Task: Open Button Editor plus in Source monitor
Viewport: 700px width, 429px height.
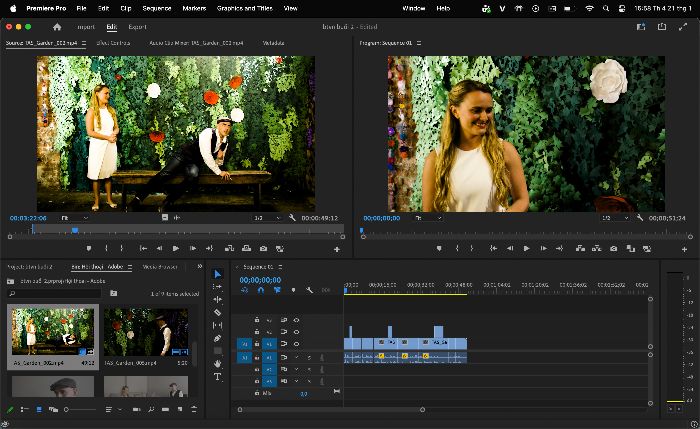Action: tap(337, 250)
